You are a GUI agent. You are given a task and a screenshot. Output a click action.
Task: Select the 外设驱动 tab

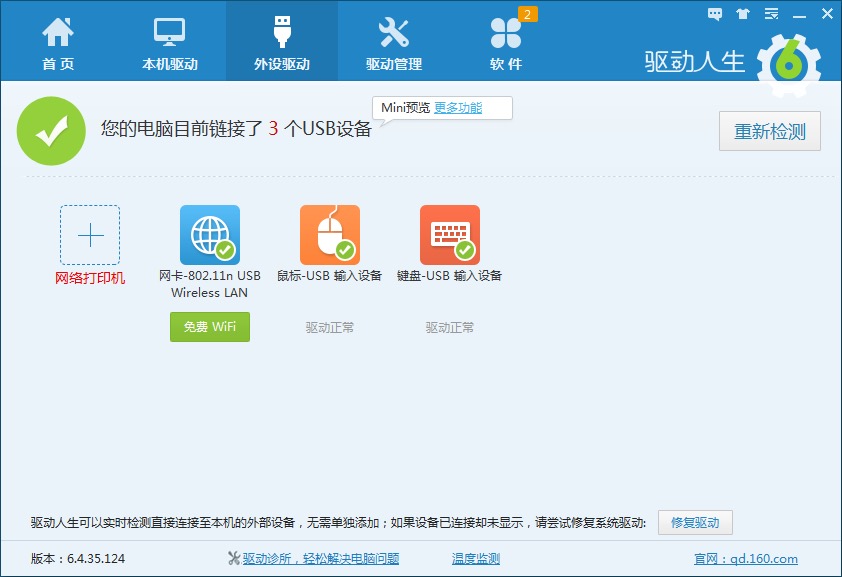(x=282, y=43)
